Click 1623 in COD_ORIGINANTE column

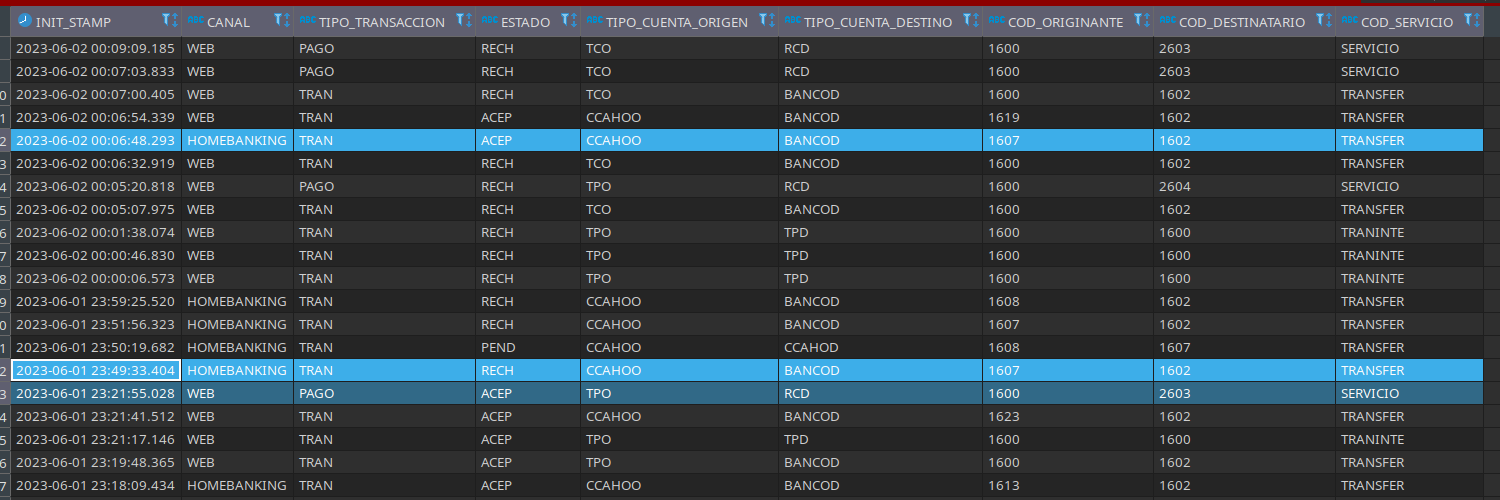click(x=1069, y=416)
